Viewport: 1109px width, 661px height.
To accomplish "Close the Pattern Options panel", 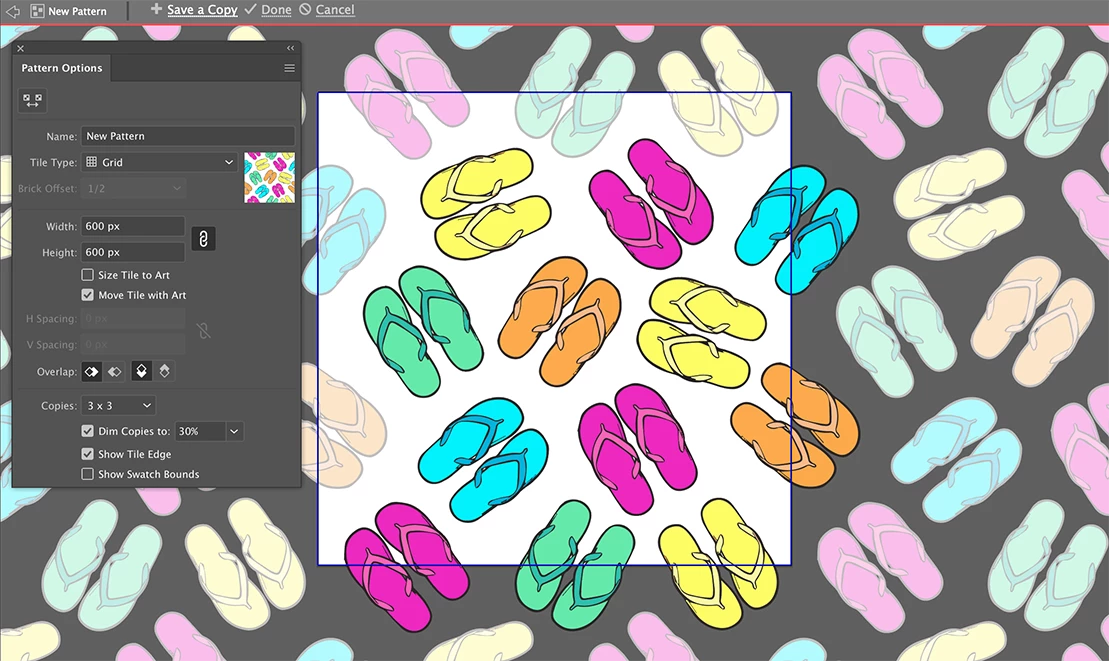I will click(21, 48).
